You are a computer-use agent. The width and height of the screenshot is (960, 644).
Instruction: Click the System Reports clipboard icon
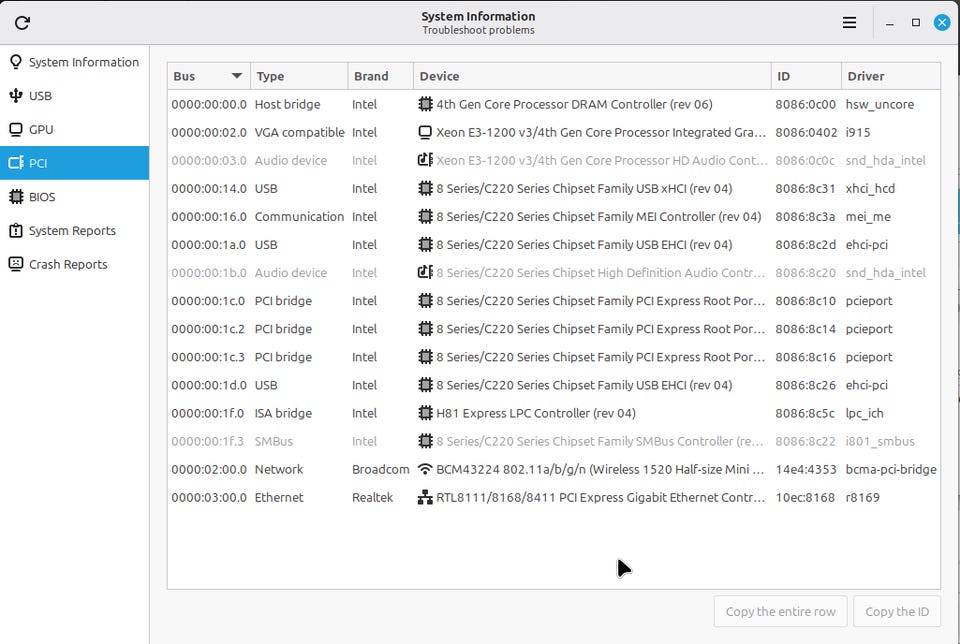tap(16, 230)
